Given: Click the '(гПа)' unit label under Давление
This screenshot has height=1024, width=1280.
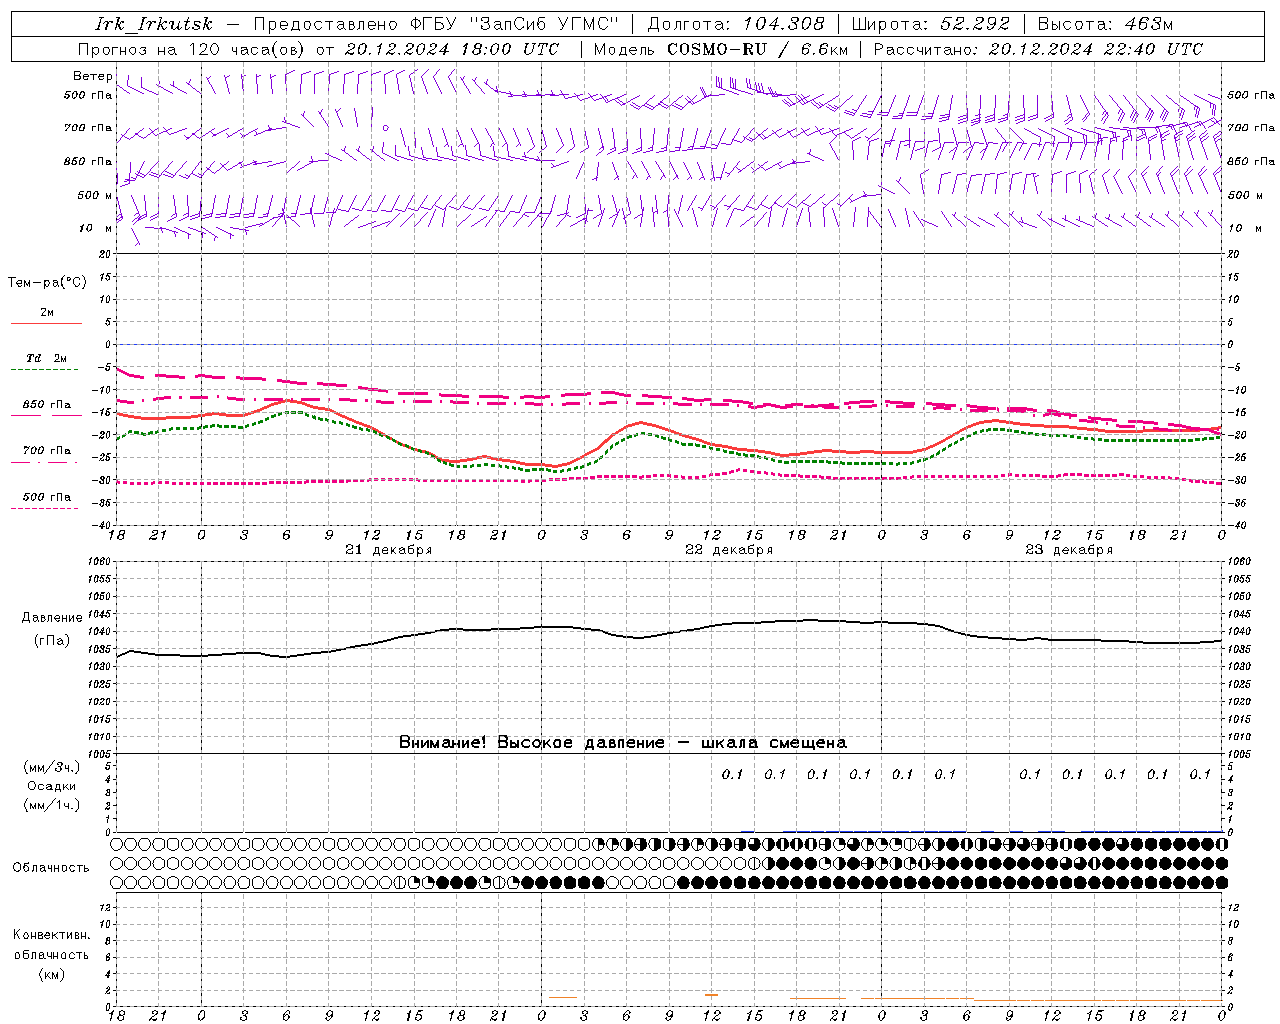Looking at the screenshot, I should (52, 641).
